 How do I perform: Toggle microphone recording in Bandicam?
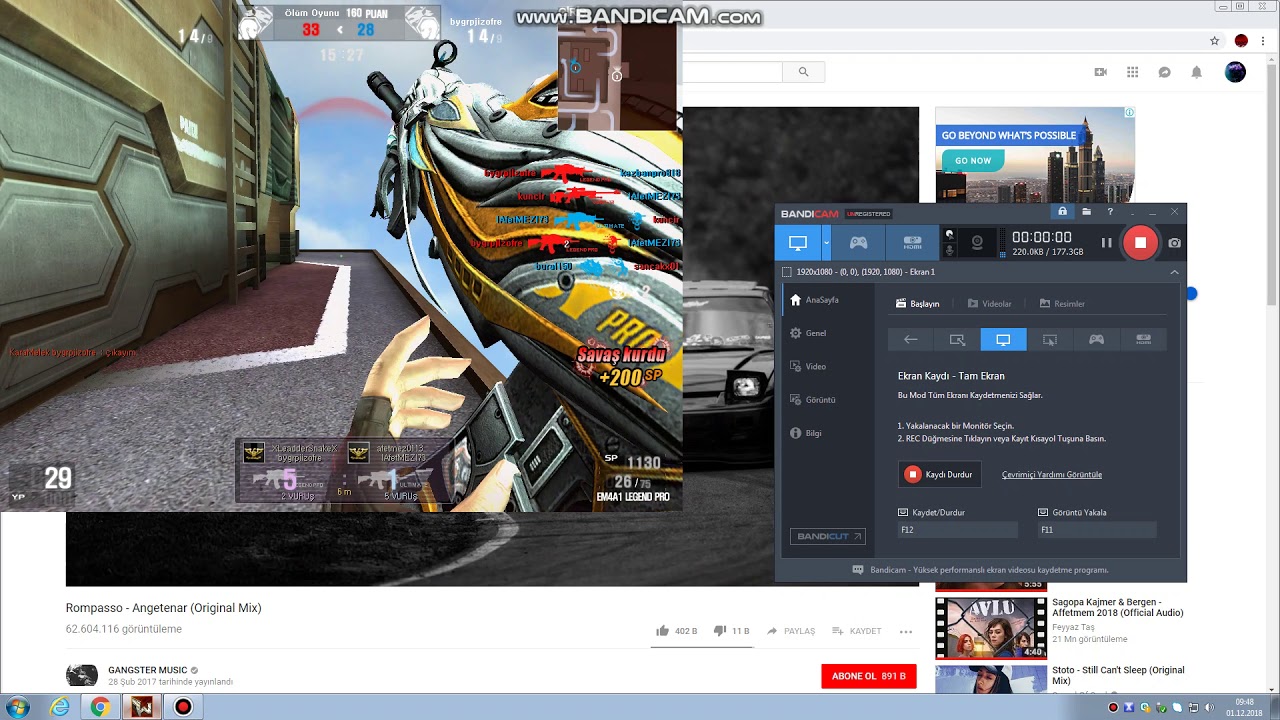coord(949,250)
